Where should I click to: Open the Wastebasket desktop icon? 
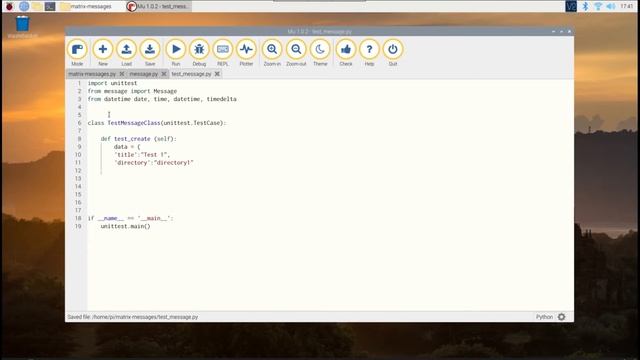(22, 27)
